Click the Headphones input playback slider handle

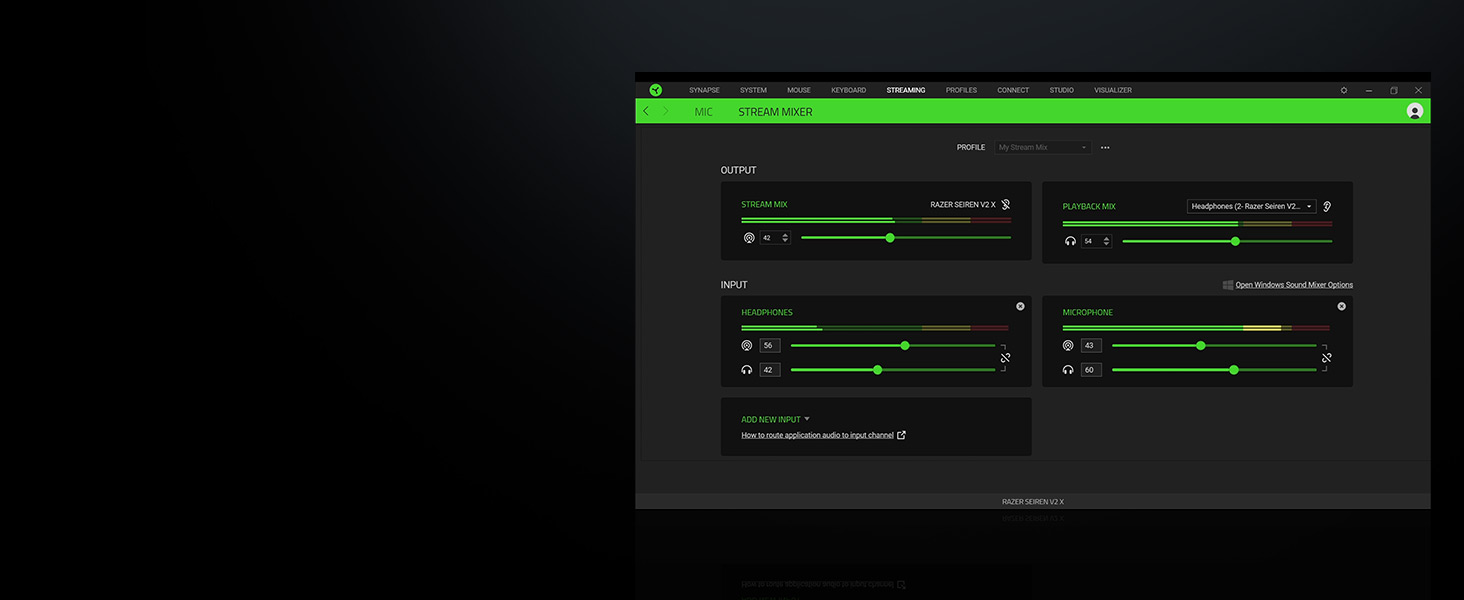[878, 370]
